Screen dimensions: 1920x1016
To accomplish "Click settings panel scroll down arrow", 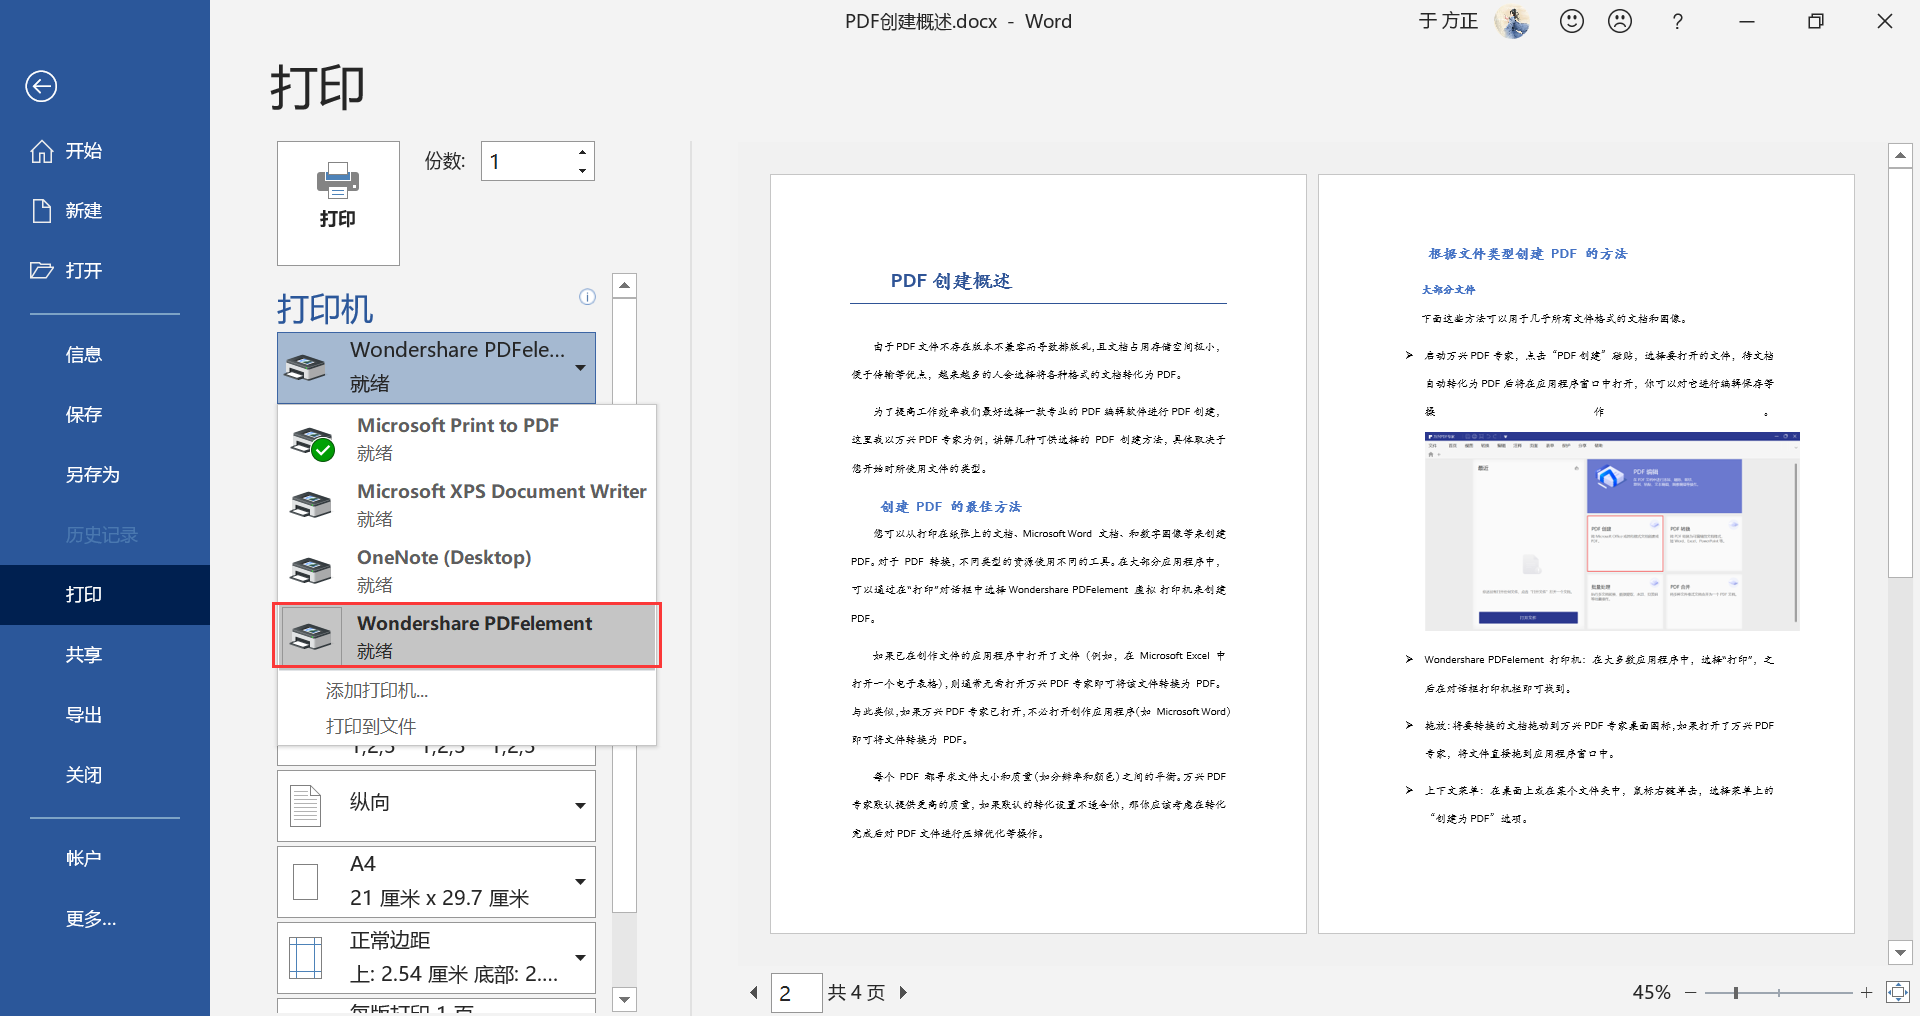I will (624, 999).
